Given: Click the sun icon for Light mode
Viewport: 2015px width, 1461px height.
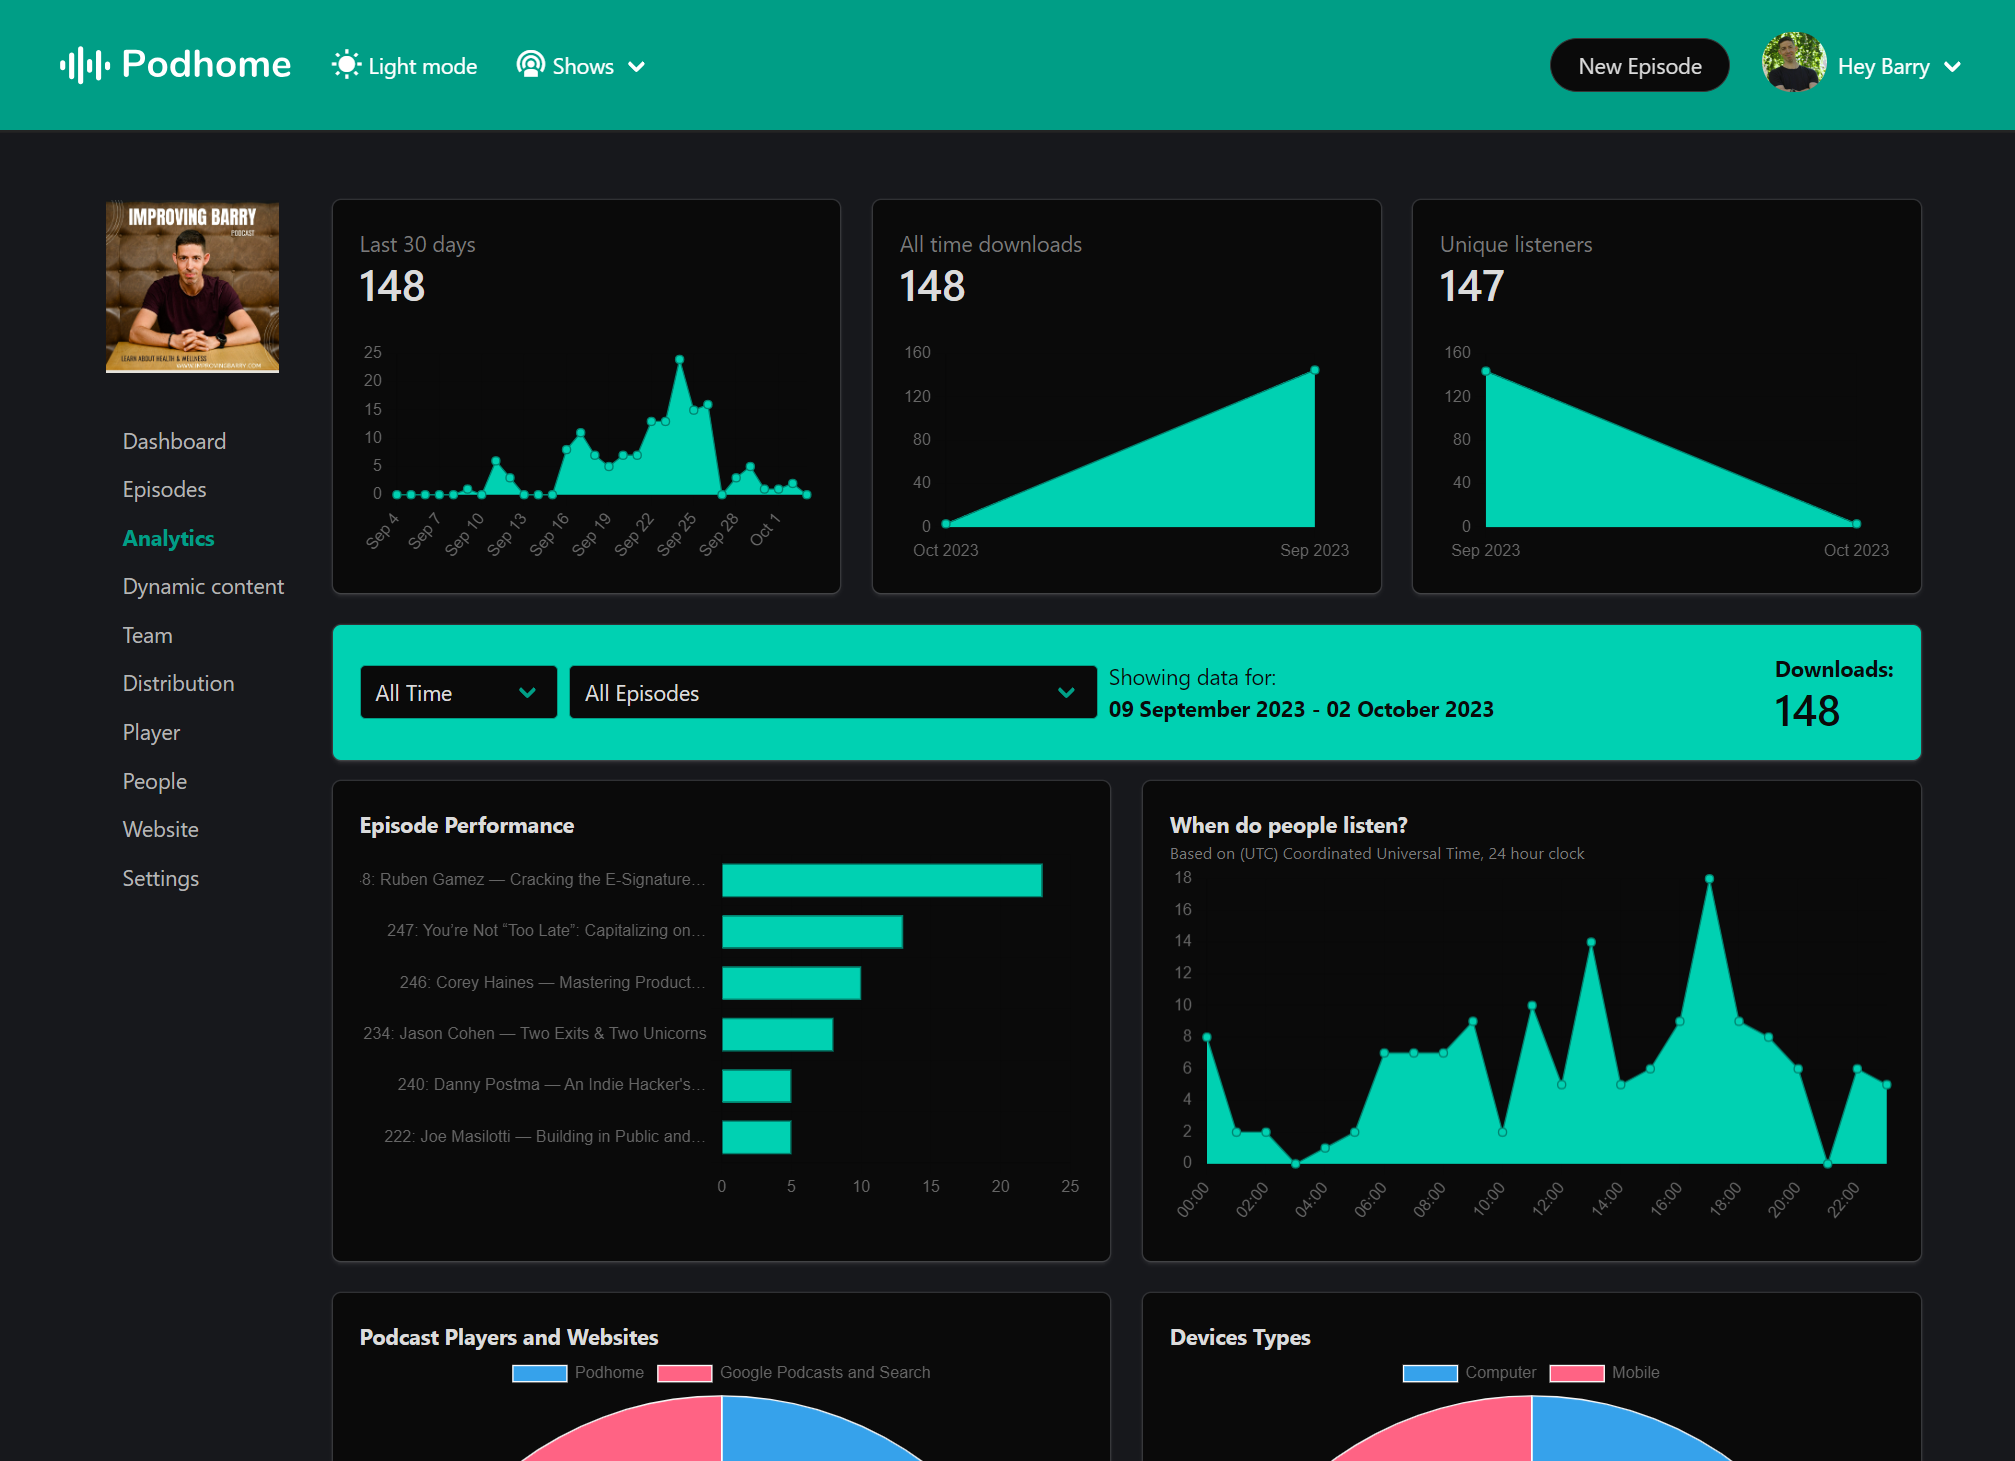Looking at the screenshot, I should coord(346,66).
